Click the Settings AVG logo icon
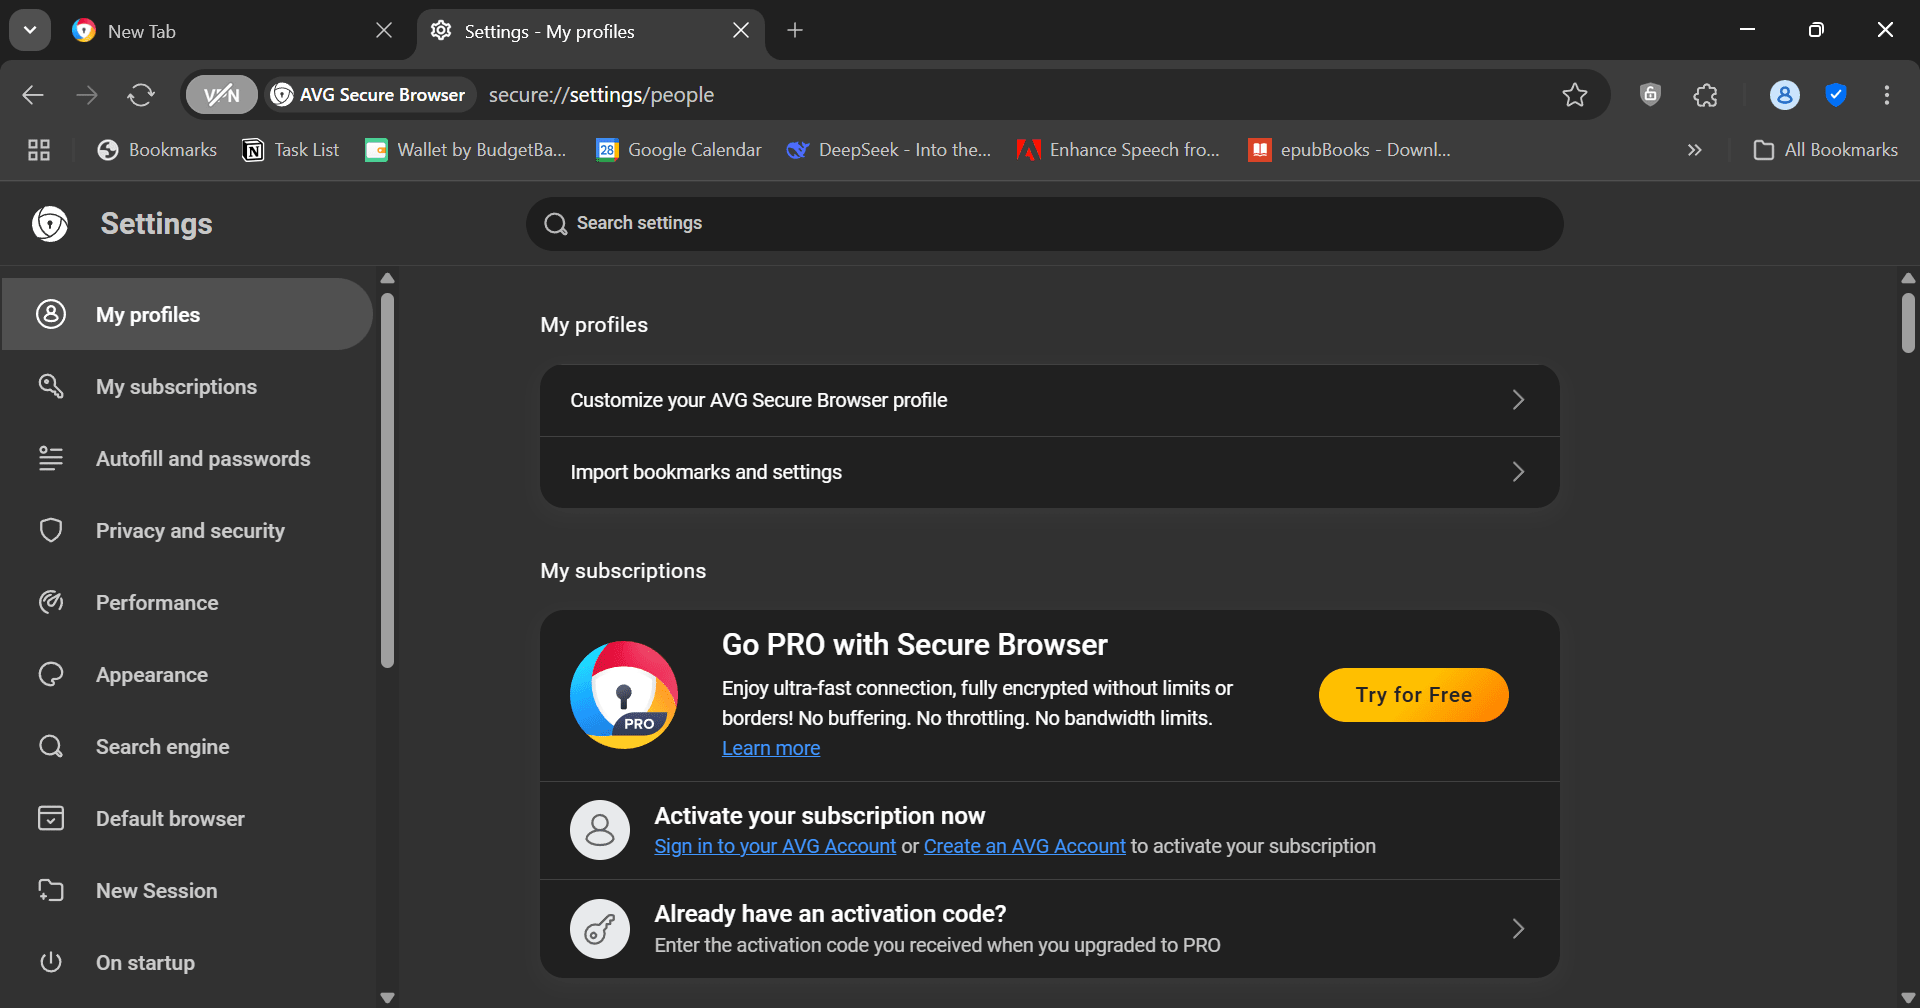 point(50,224)
